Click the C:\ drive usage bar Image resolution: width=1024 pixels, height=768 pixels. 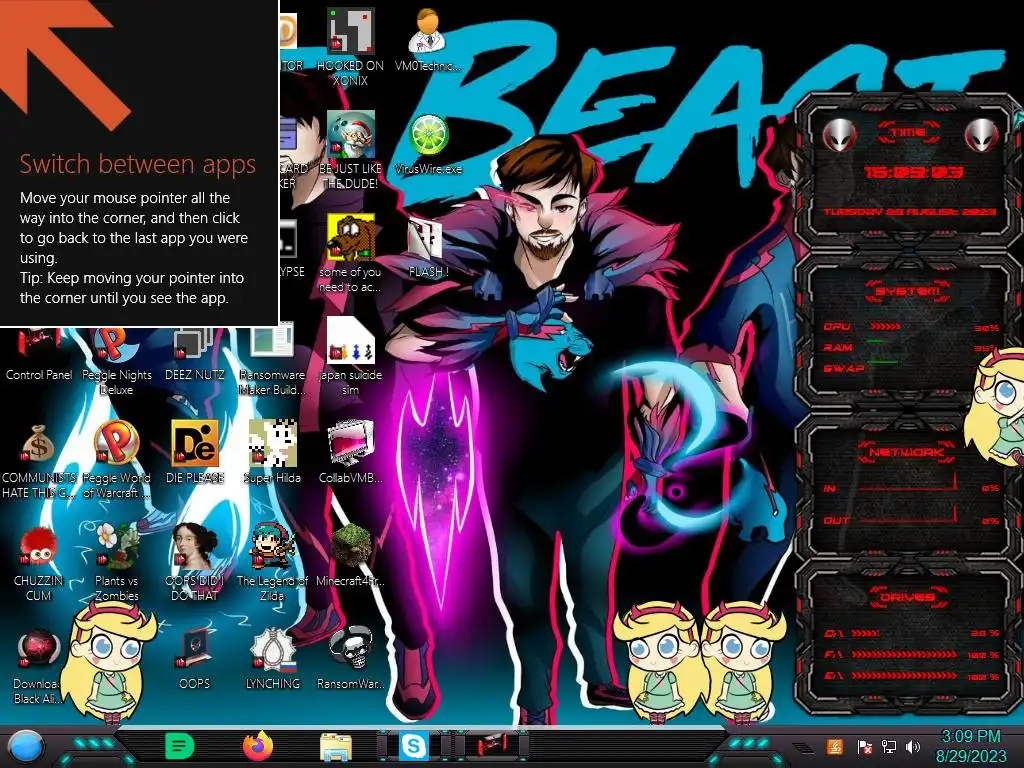point(865,633)
